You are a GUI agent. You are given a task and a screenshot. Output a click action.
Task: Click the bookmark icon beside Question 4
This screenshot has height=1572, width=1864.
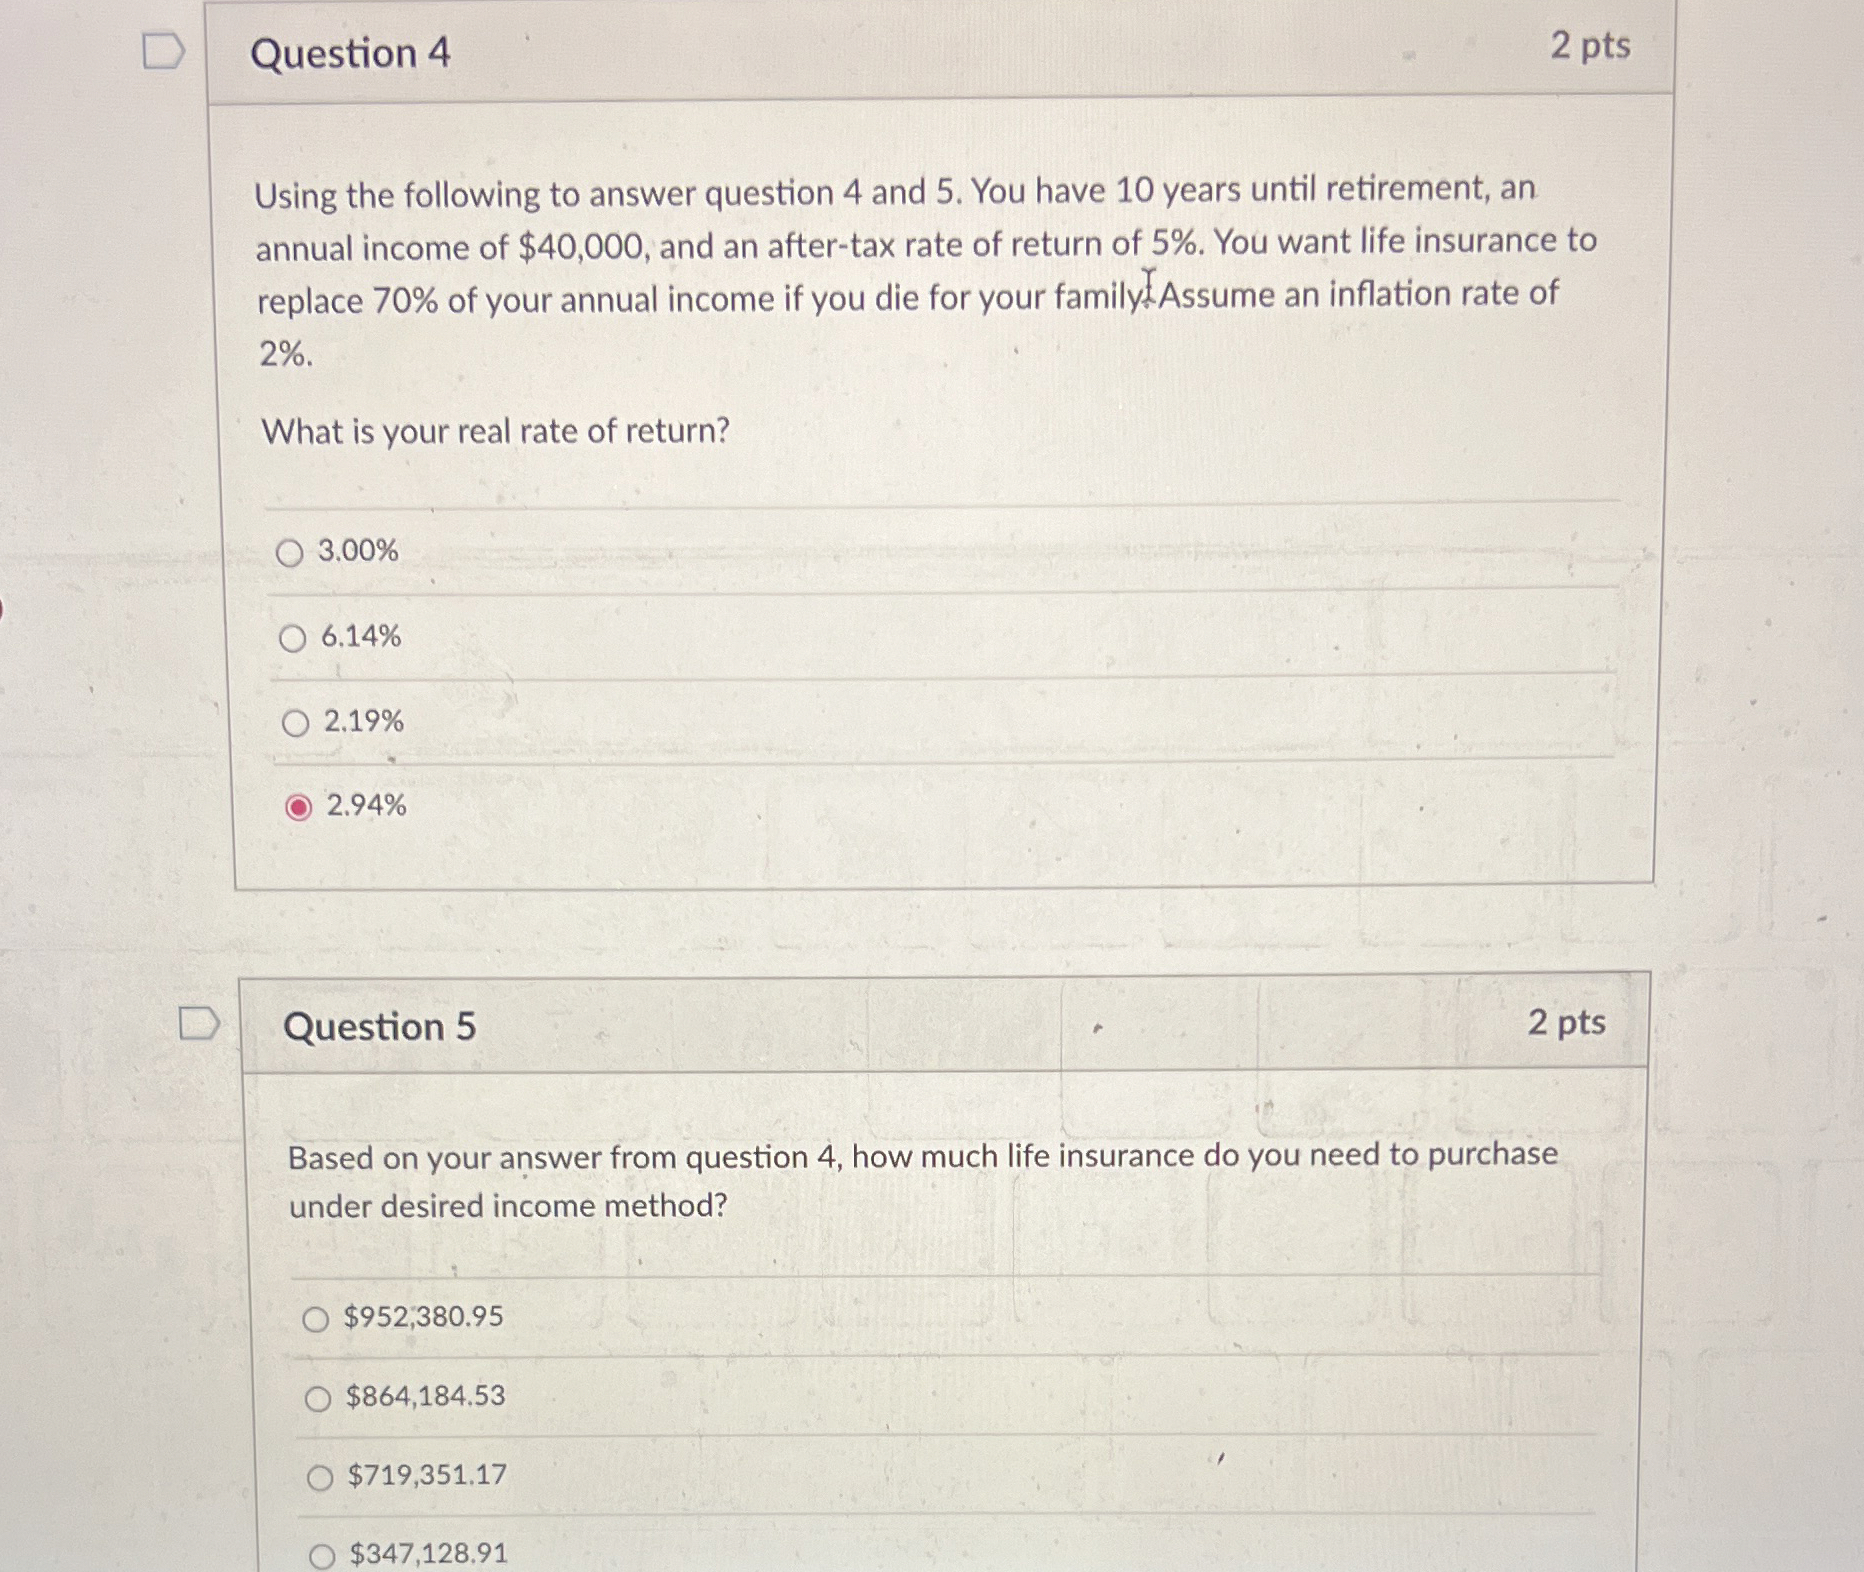(163, 49)
